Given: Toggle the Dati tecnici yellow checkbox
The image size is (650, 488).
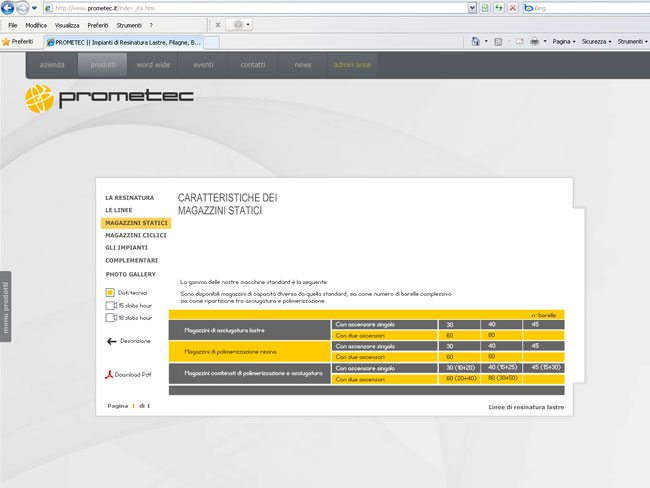Looking at the screenshot, I should 110,293.
